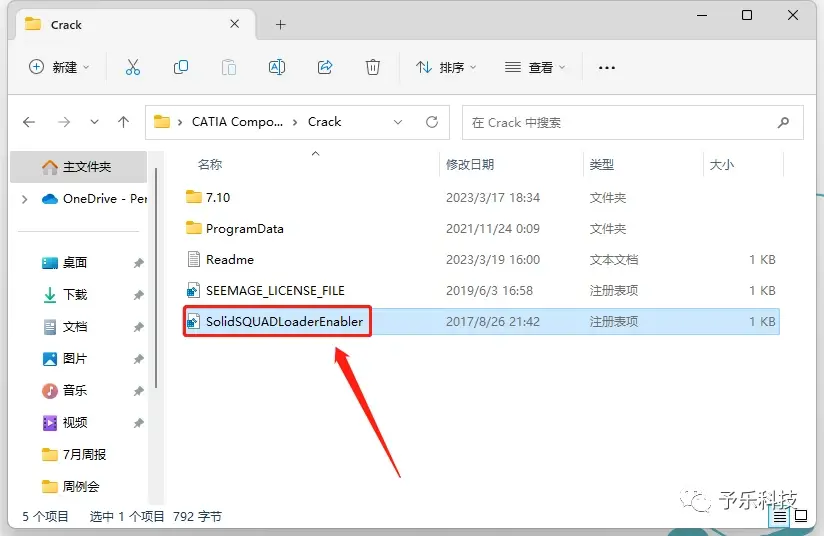Unpin 视频 with its pin icon
This screenshot has width=824, height=536.
click(x=138, y=423)
